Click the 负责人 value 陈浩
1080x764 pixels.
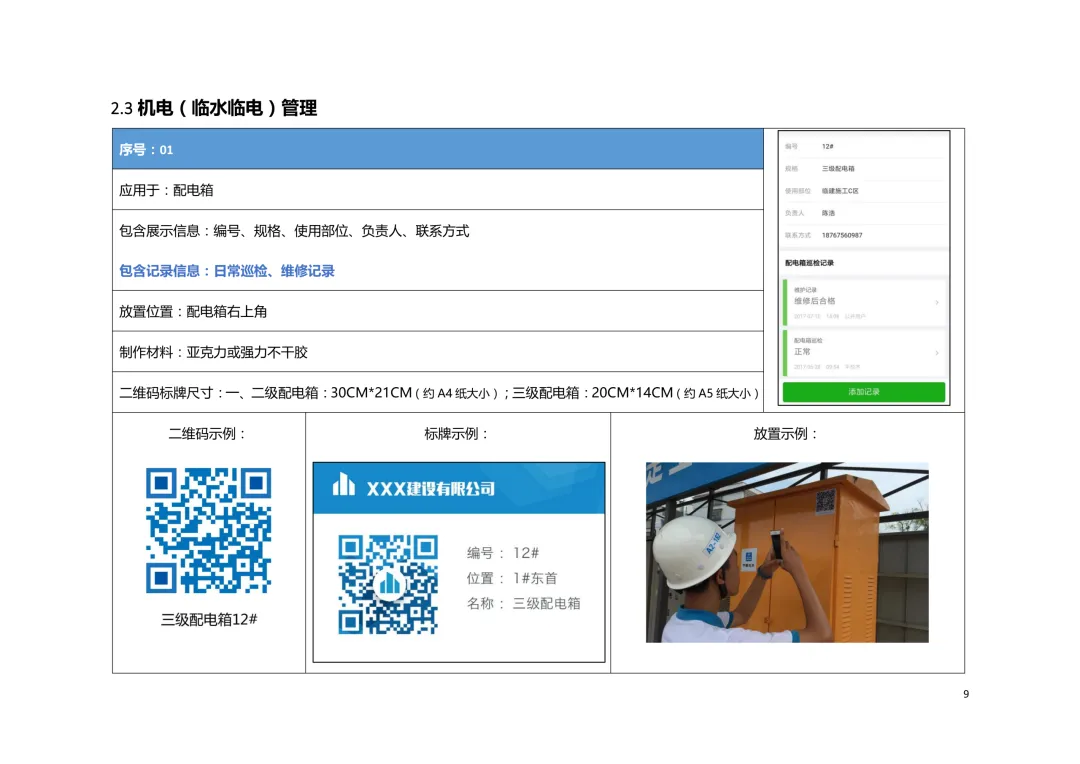pyautogui.click(x=828, y=213)
